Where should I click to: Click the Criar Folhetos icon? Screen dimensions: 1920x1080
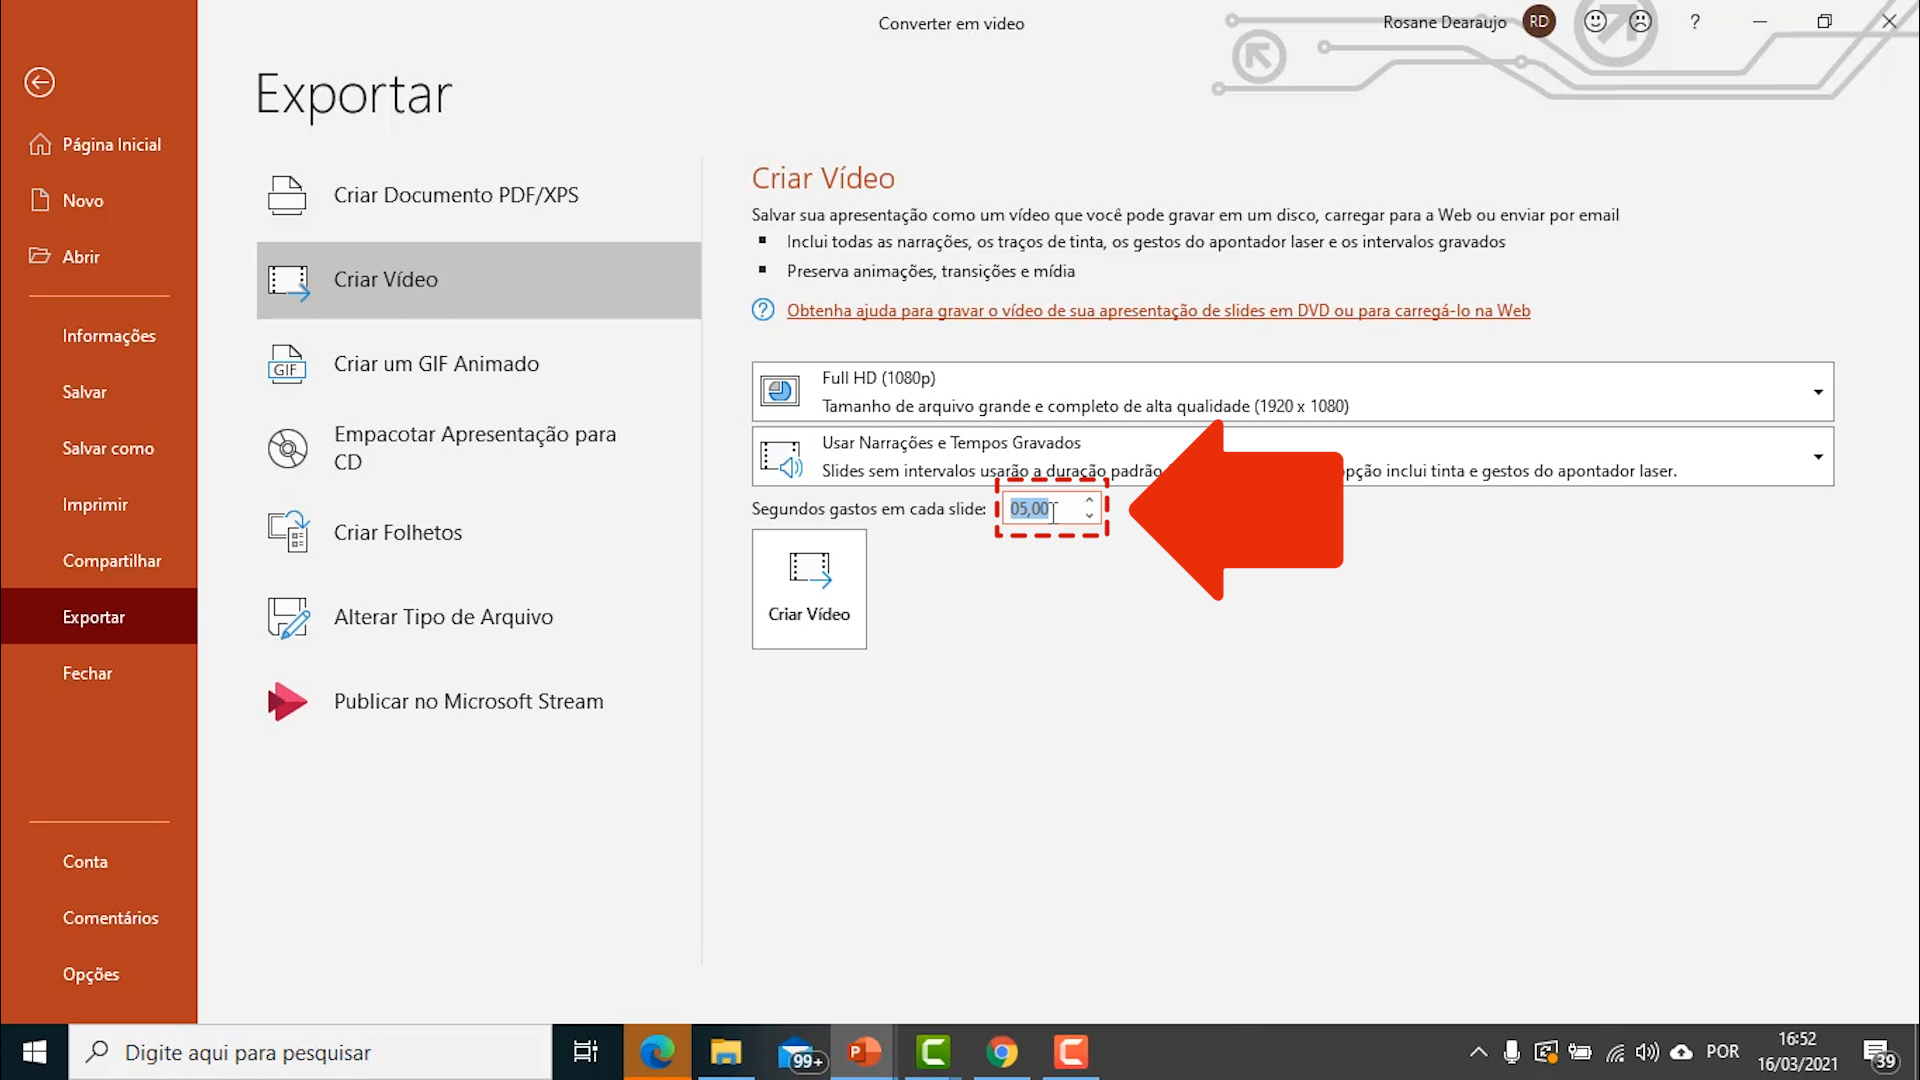(287, 532)
